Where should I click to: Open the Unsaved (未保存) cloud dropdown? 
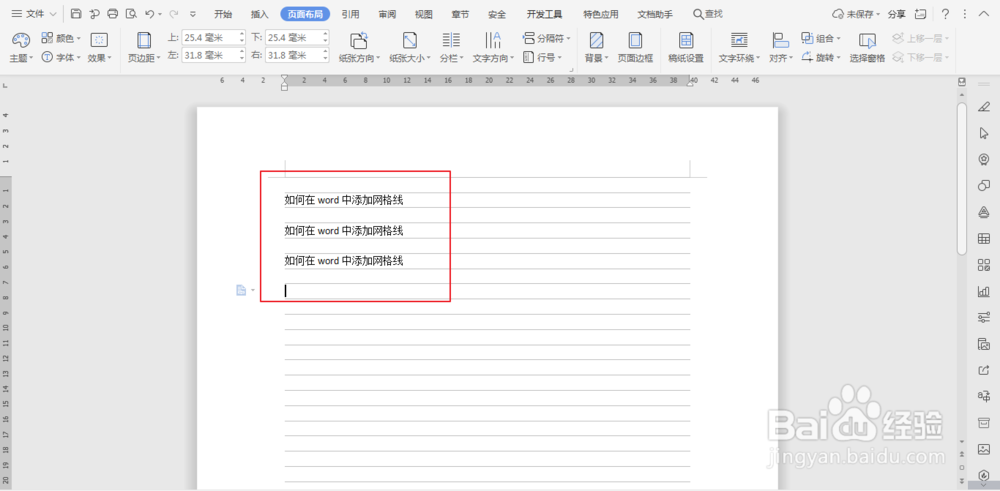857,14
